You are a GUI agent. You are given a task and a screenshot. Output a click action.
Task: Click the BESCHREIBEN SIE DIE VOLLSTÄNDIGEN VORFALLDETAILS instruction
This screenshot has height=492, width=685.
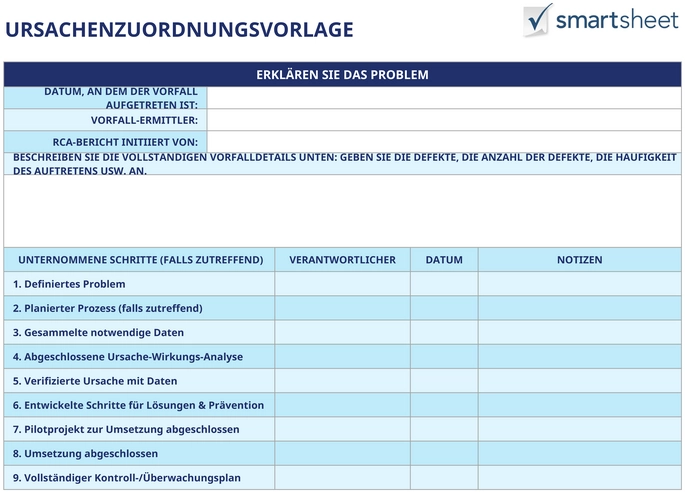[344, 164]
